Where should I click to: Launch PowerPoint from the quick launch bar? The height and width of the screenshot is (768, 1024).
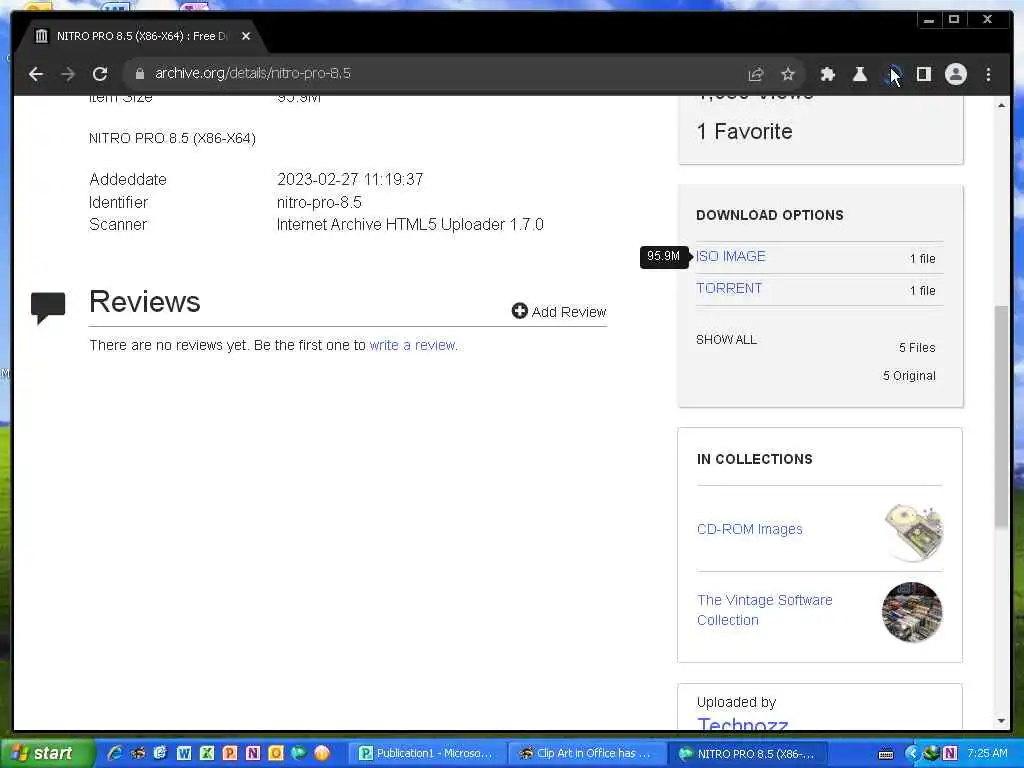click(x=230, y=753)
